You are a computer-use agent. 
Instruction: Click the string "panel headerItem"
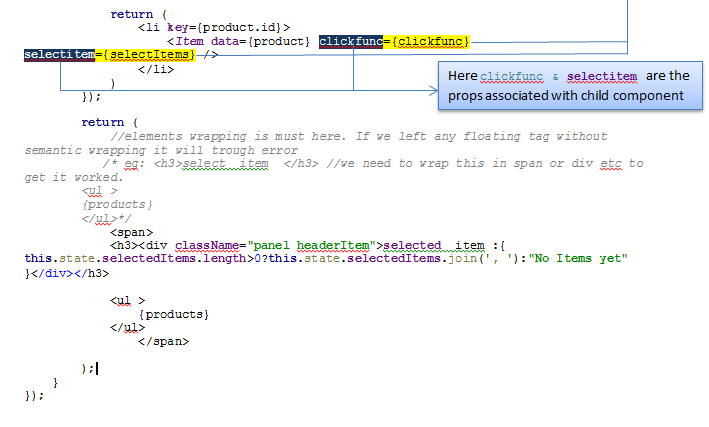coord(311,246)
